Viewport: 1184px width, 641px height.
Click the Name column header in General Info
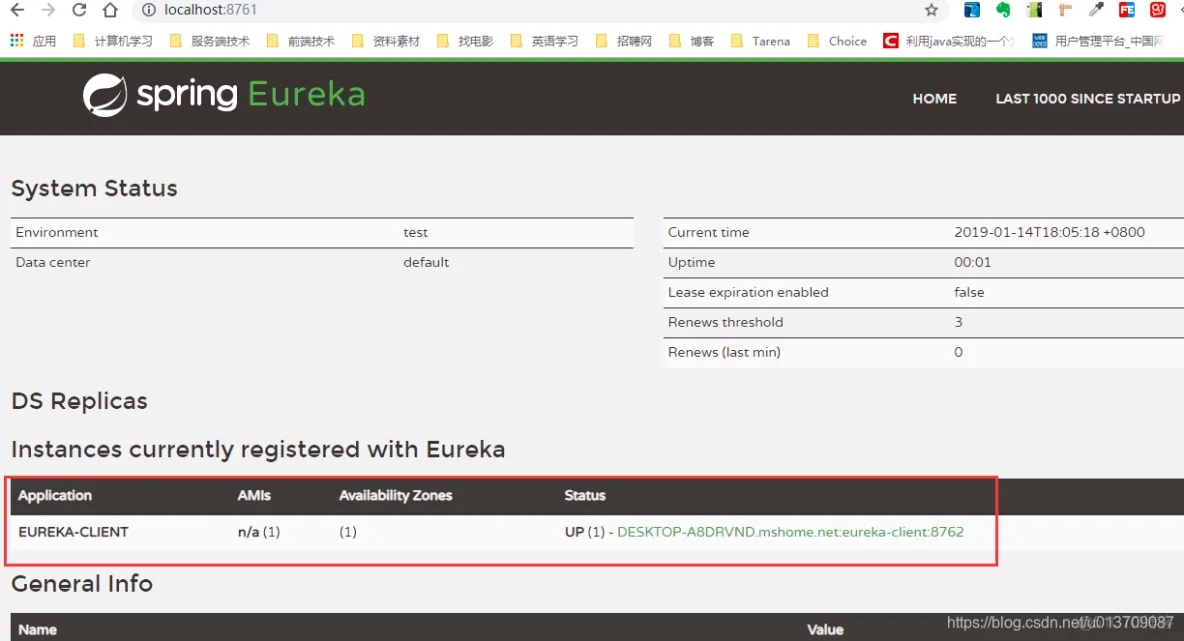click(38, 630)
